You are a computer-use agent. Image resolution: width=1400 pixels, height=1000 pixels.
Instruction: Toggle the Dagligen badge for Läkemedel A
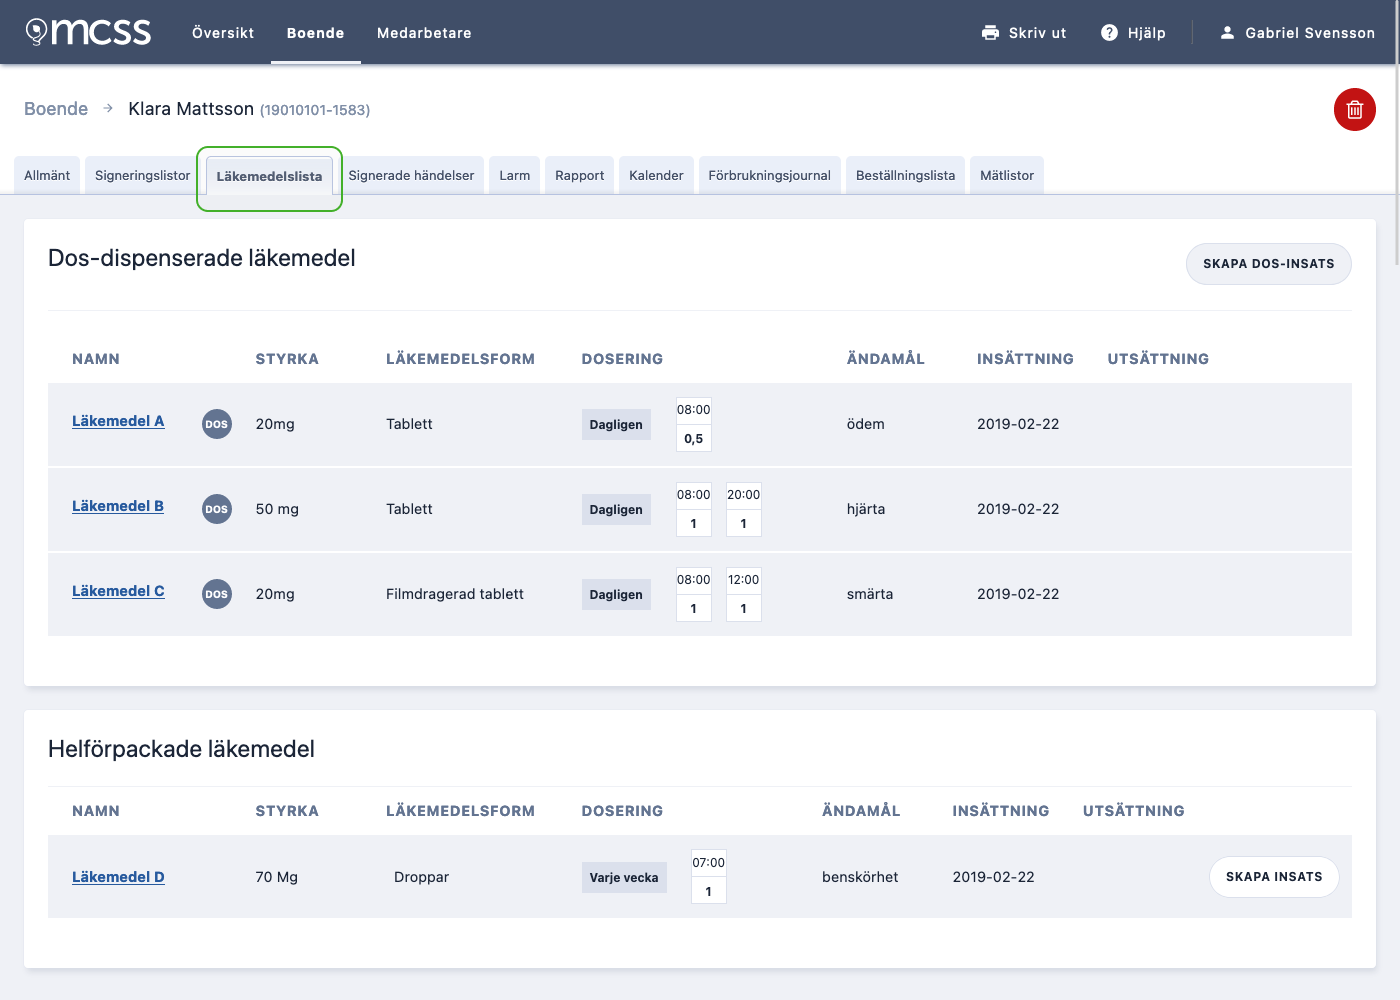[616, 424]
